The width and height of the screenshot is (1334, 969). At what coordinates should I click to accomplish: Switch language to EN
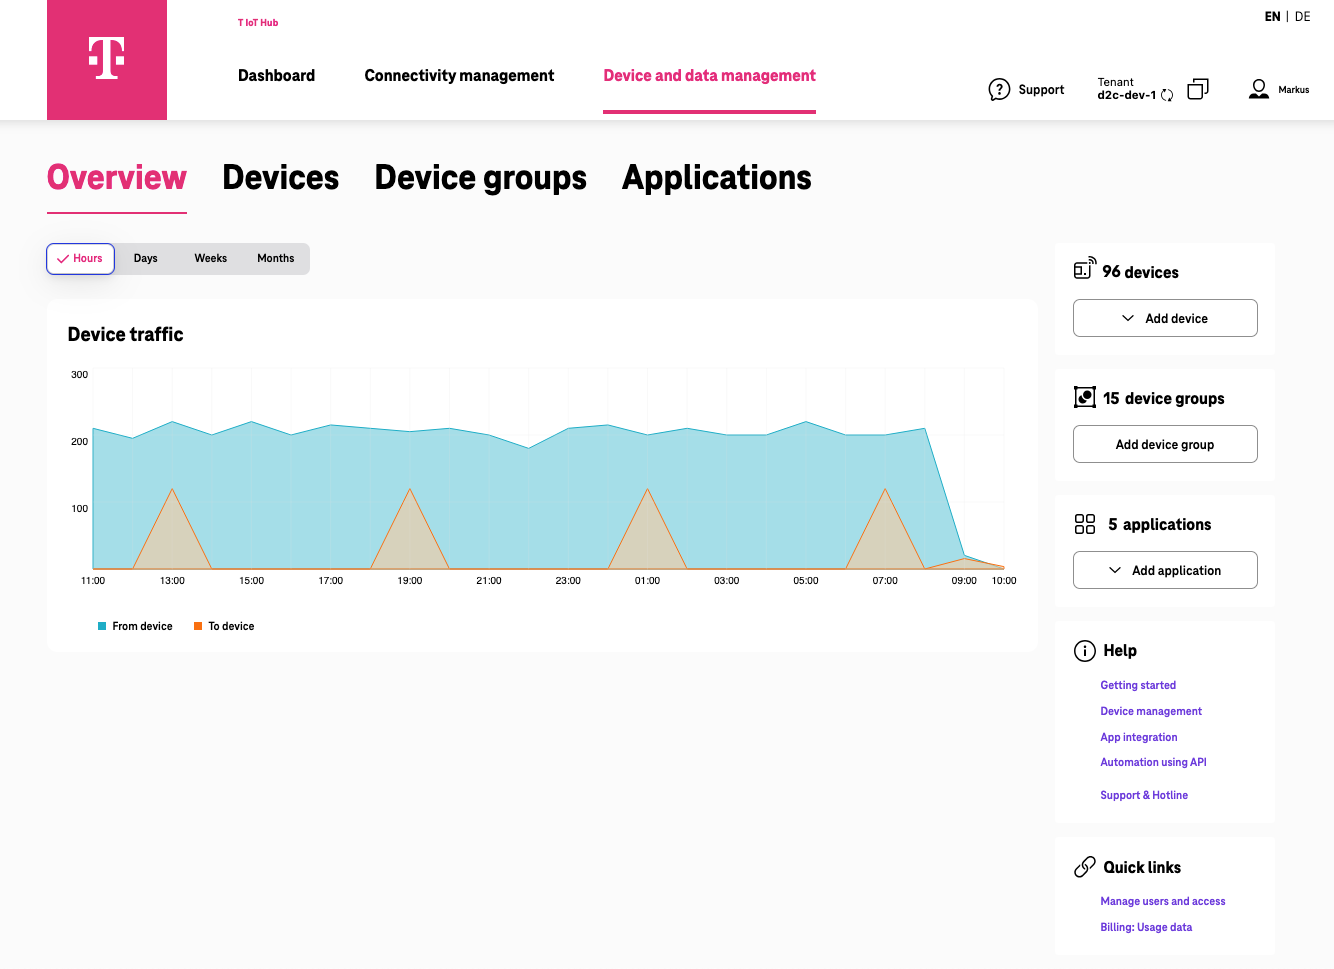coord(1272,17)
